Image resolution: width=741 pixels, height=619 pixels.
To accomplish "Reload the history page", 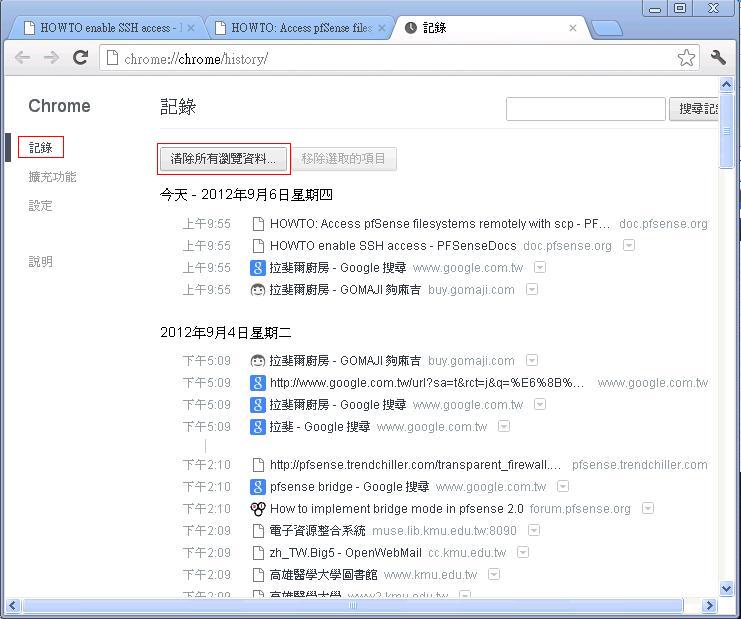I will coord(80,58).
